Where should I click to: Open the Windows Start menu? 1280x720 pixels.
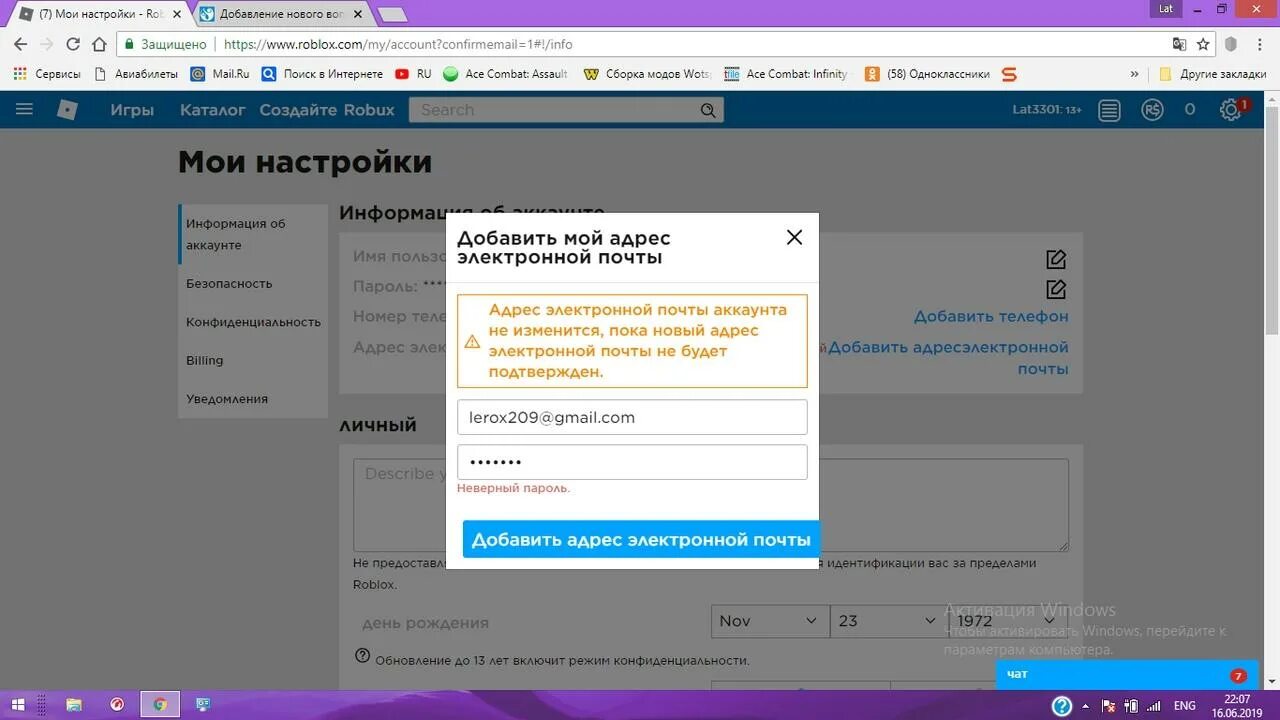tap(19, 705)
